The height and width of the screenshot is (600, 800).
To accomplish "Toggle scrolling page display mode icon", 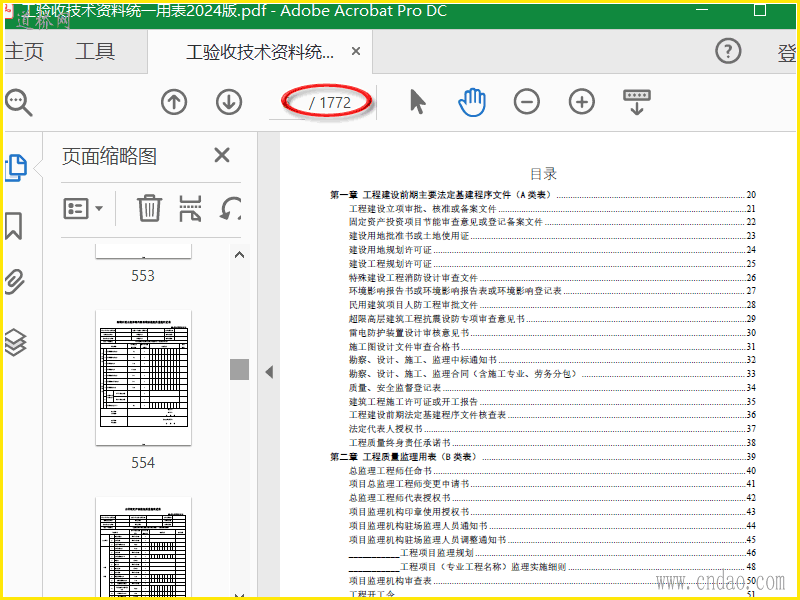I will pyautogui.click(x=637, y=102).
